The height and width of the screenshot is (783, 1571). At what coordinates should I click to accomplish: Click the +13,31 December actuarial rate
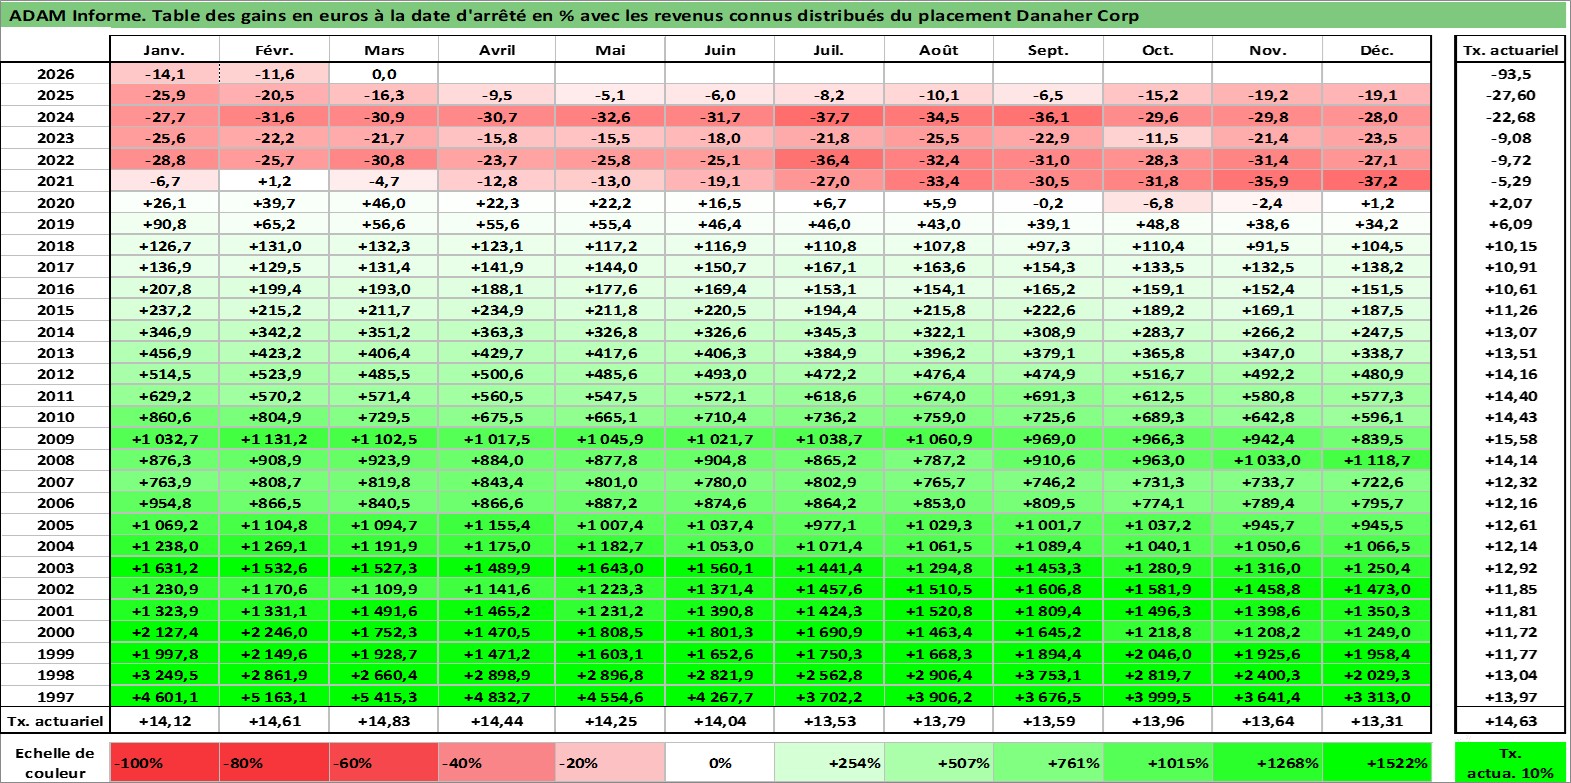click(1377, 721)
